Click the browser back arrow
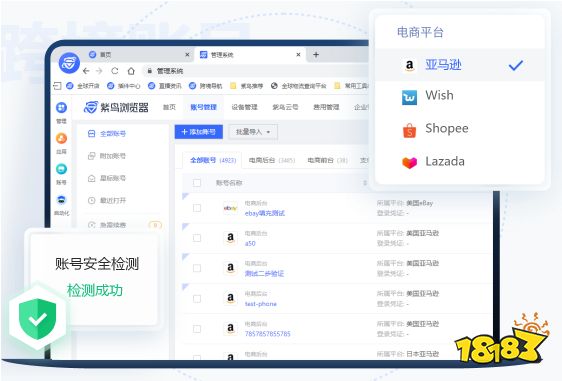 tap(86, 71)
